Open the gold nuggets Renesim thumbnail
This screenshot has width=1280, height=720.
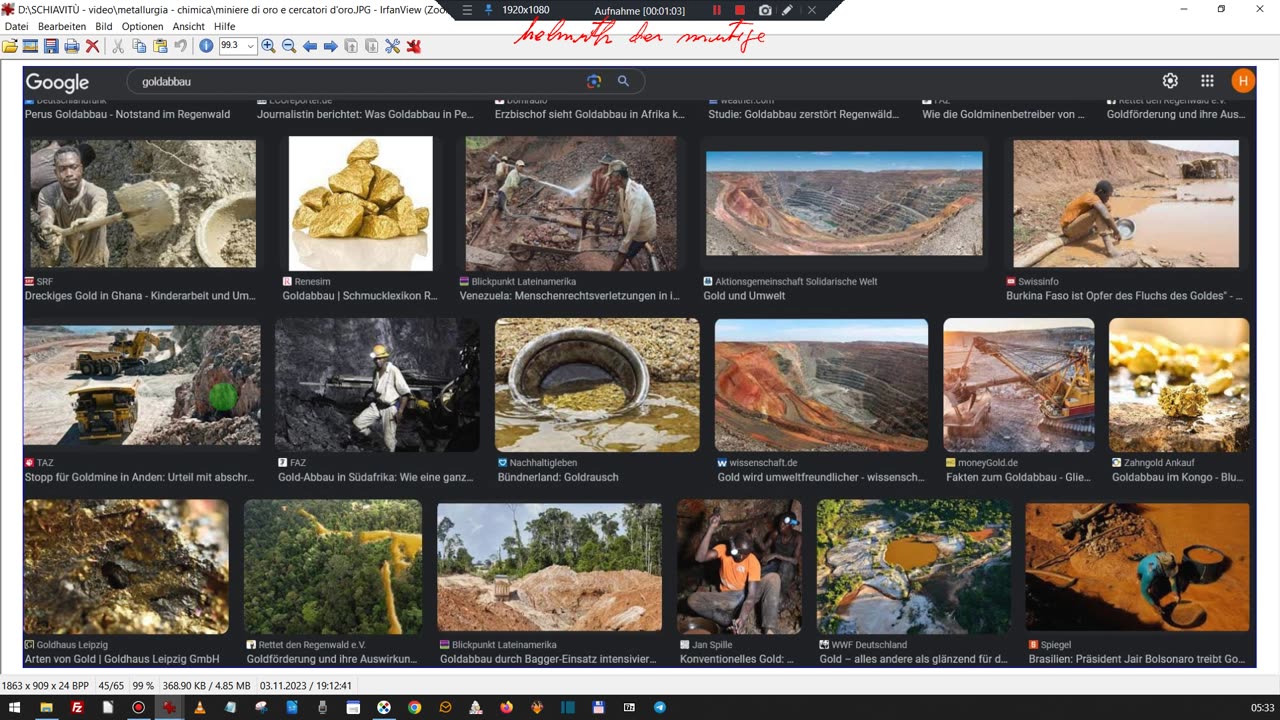[361, 204]
